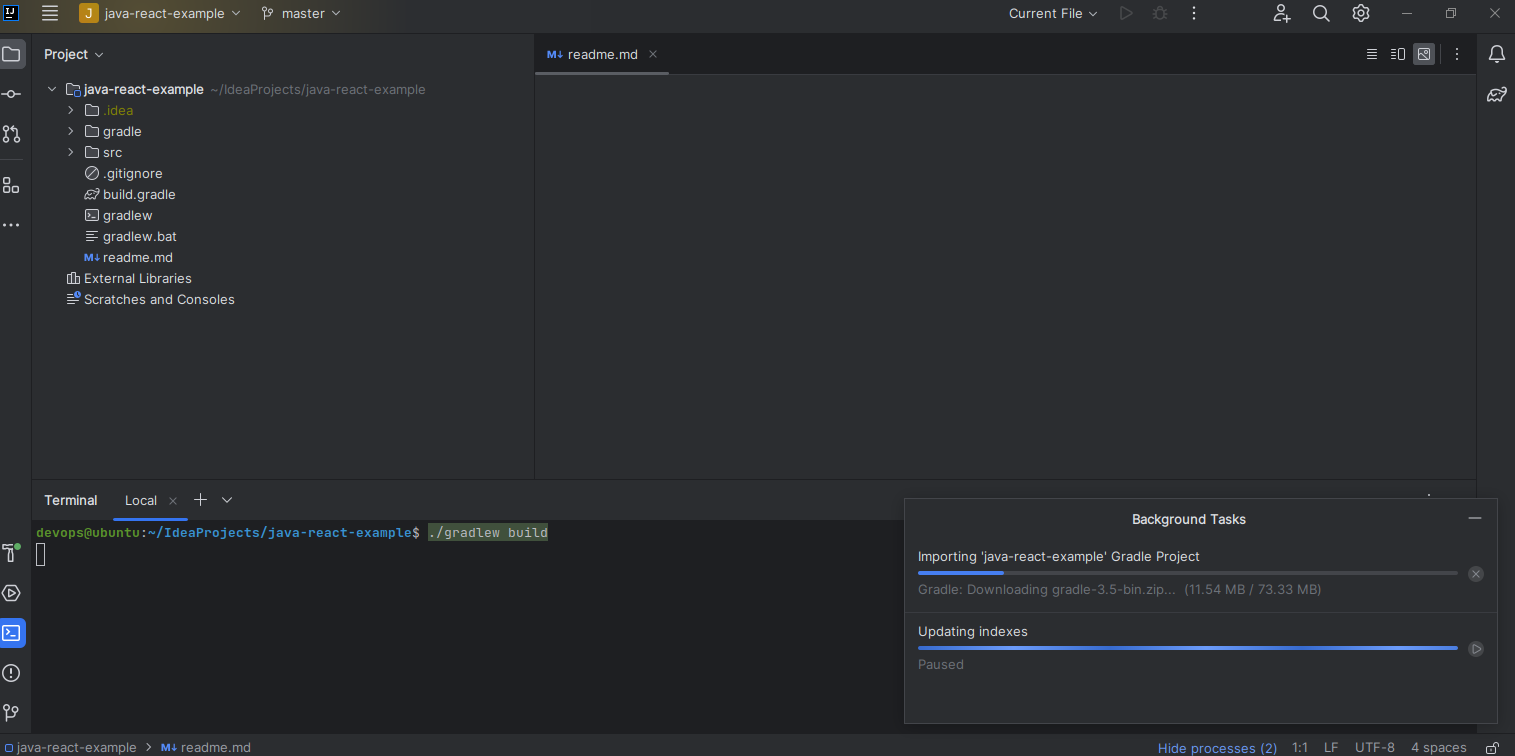Select gradlew file in project tree
The width and height of the screenshot is (1515, 756).
pyautogui.click(x=127, y=215)
